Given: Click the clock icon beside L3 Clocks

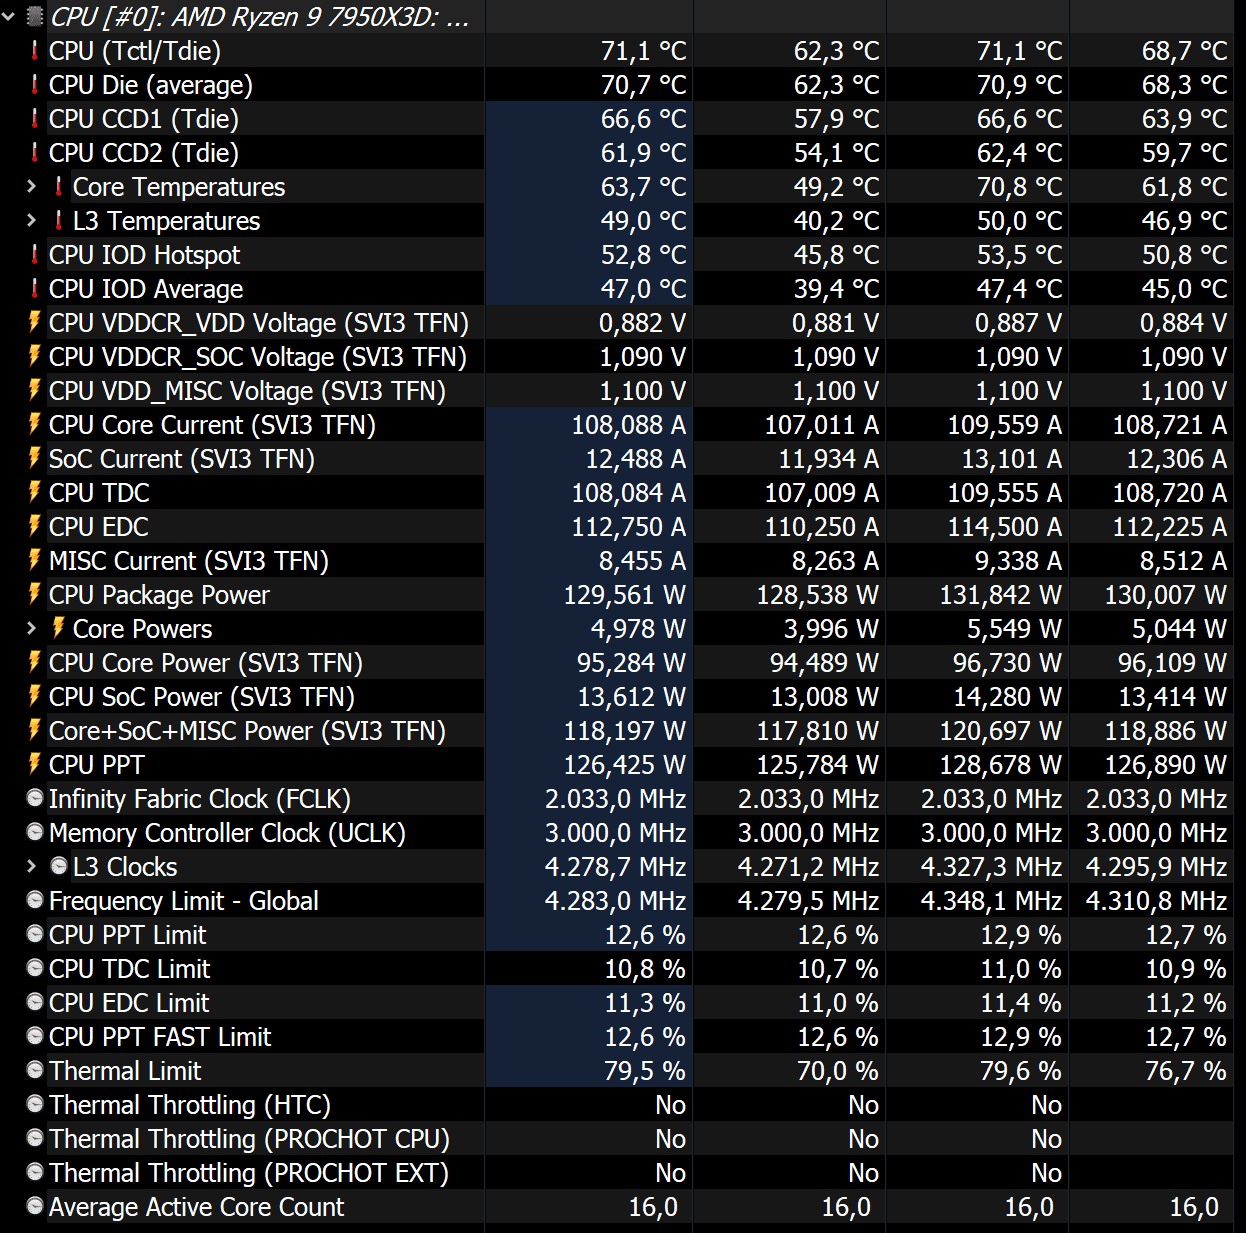Looking at the screenshot, I should click(59, 866).
